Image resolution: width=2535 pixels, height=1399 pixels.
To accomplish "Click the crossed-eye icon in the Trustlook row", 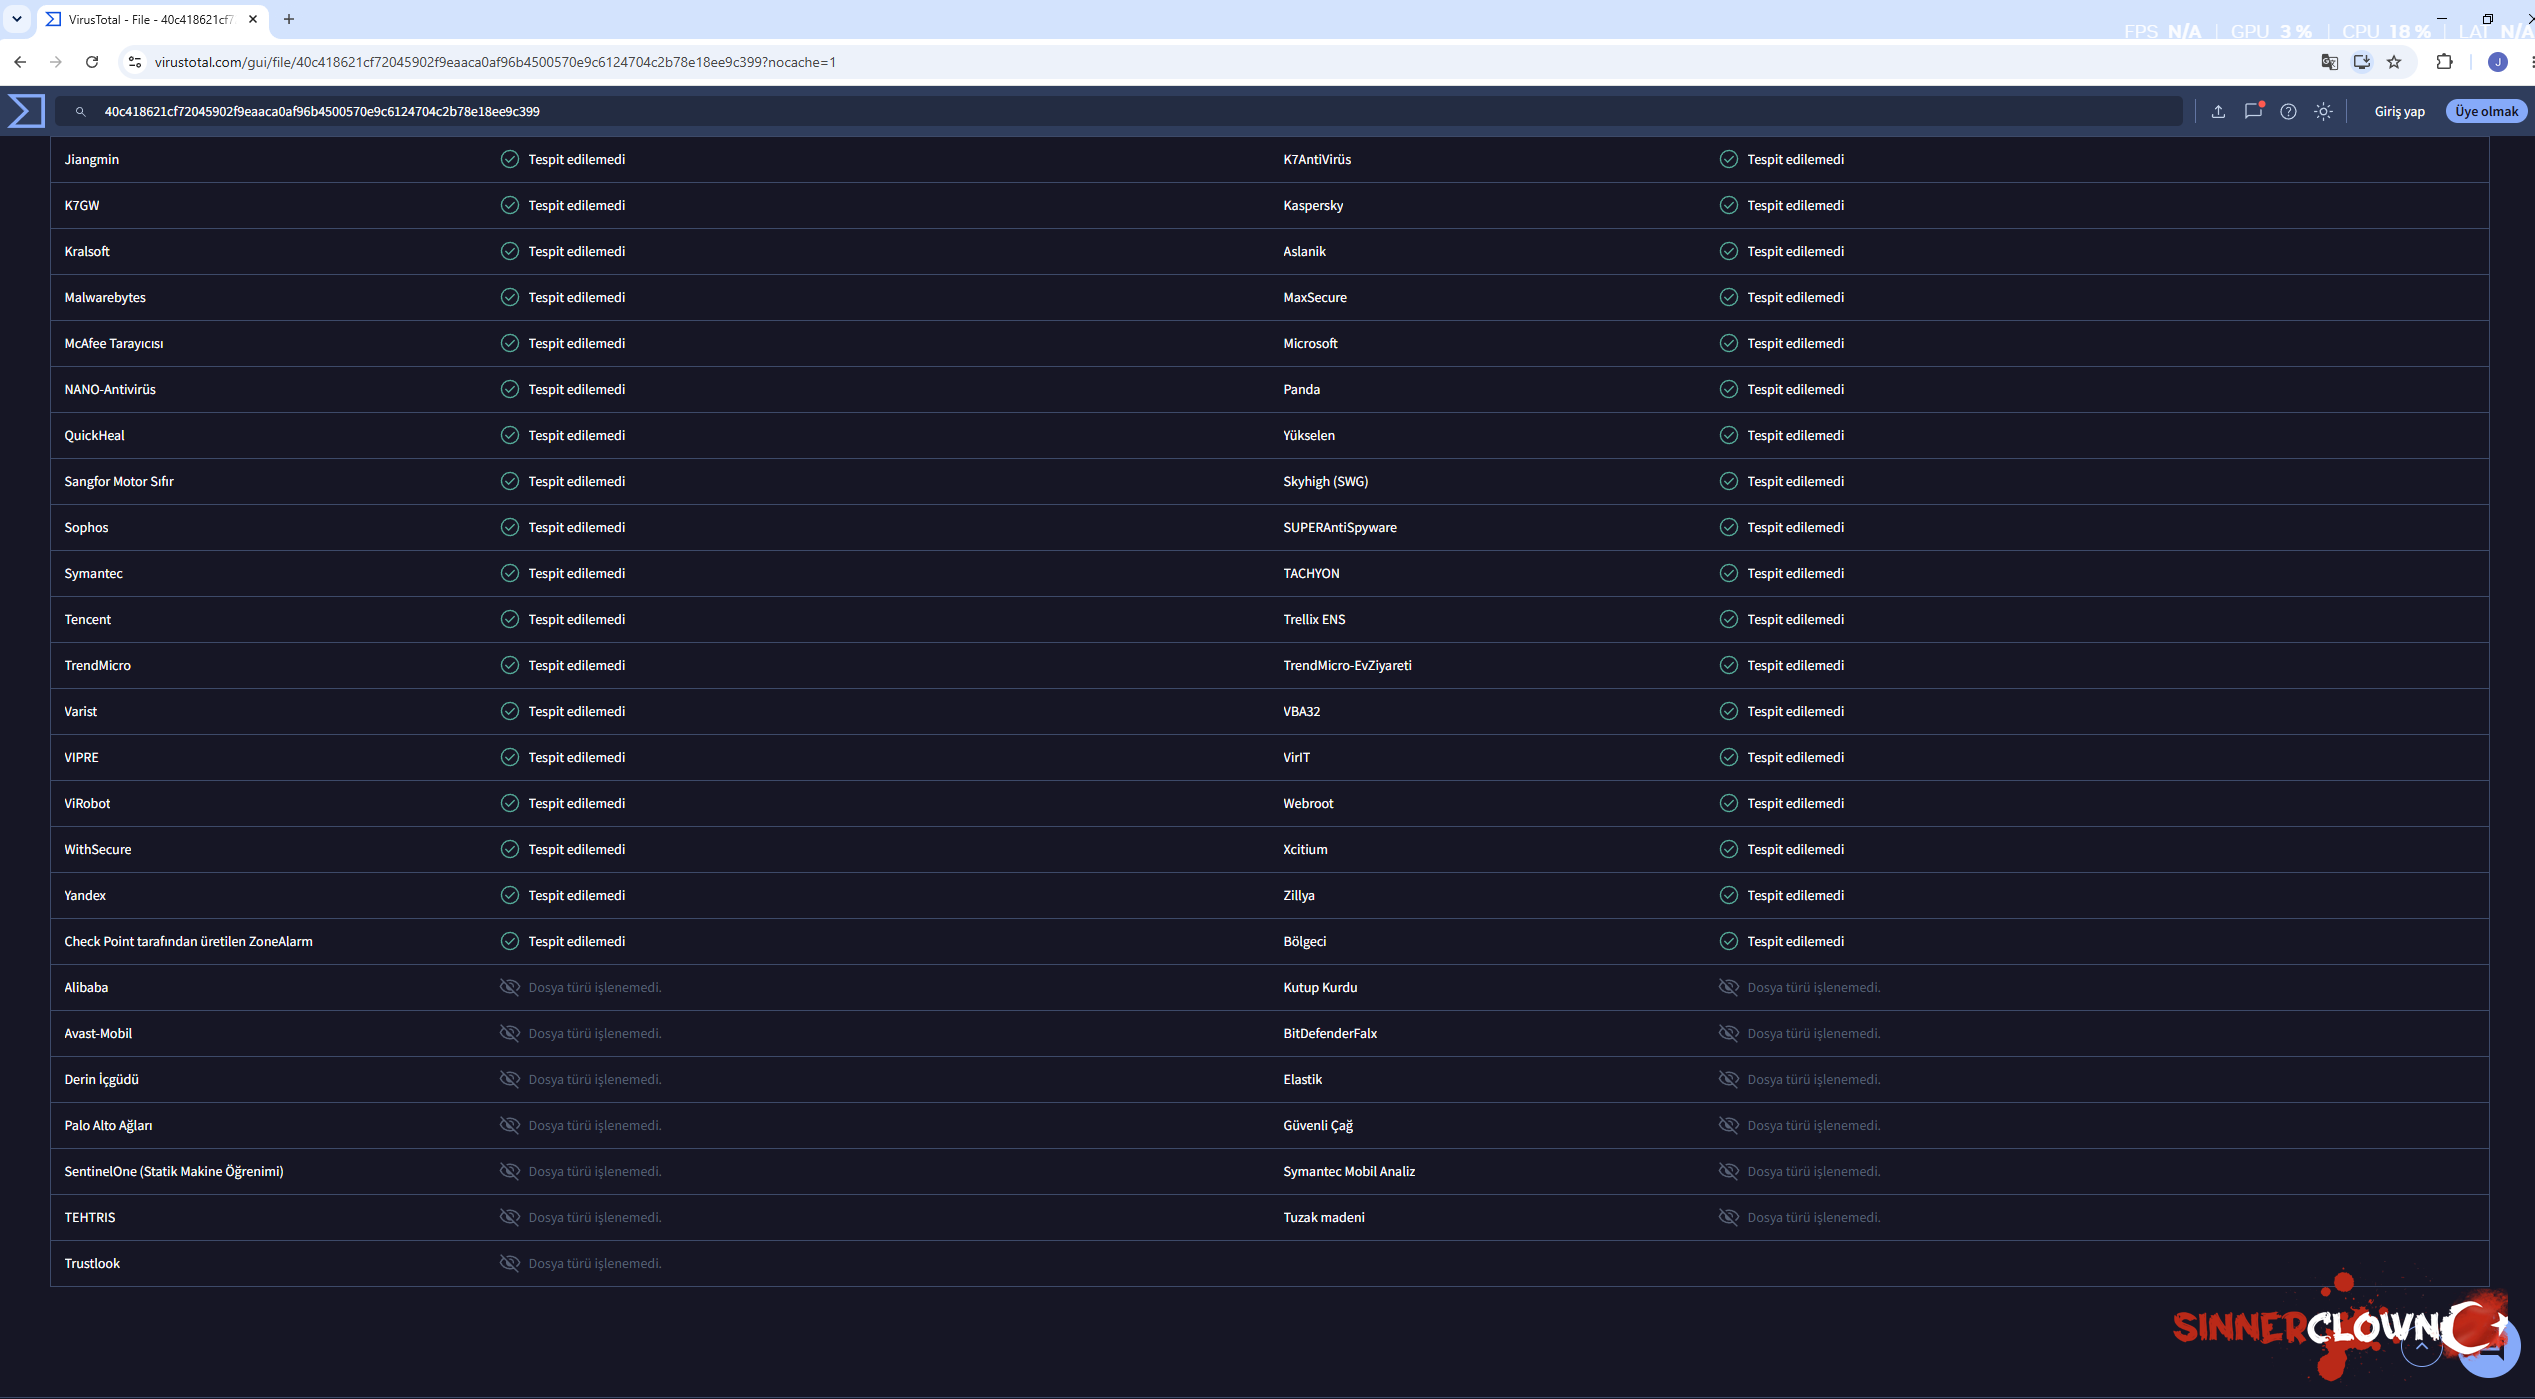I will (509, 1263).
